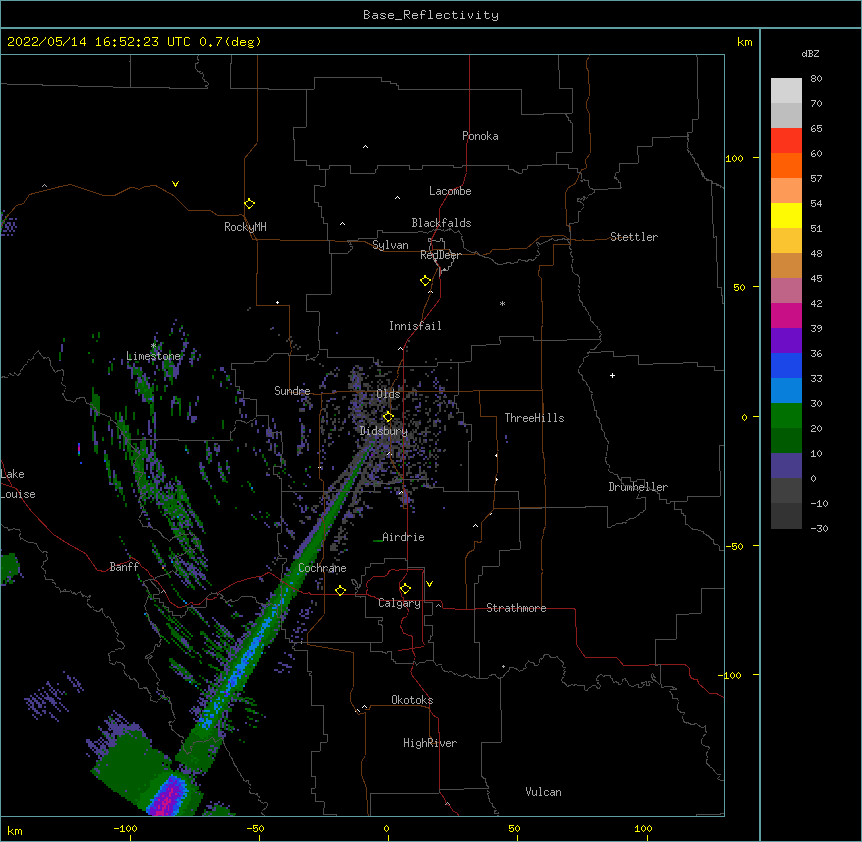Screen dimensions: 862x842
Task: Click the -100 tick label on bottom axis
Action: tap(126, 828)
